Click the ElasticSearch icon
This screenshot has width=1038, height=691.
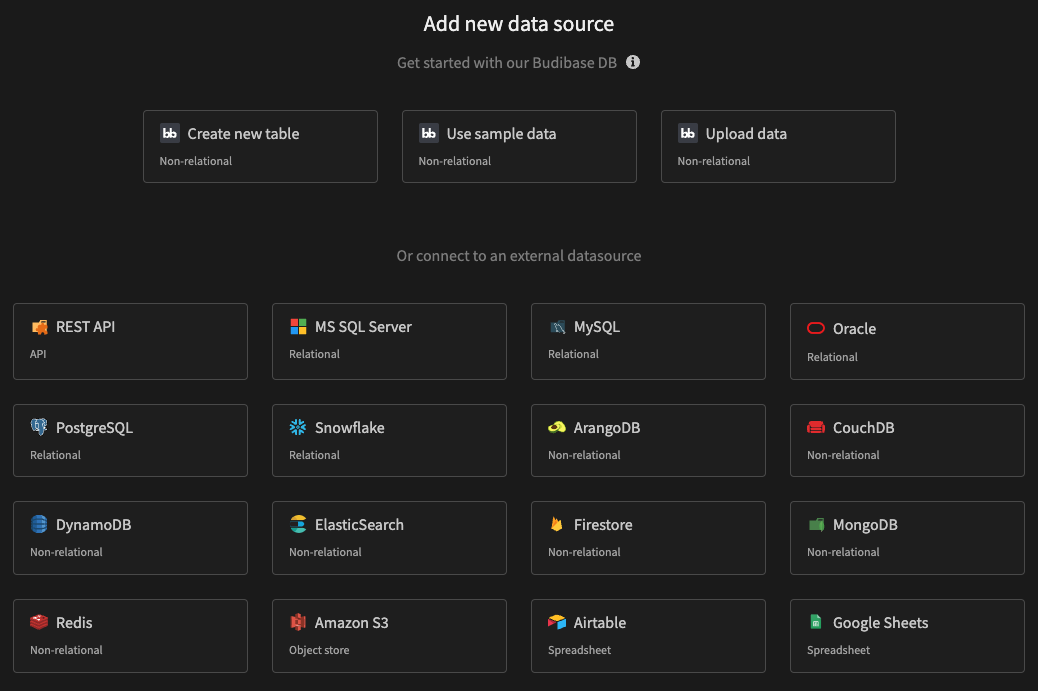[298, 524]
